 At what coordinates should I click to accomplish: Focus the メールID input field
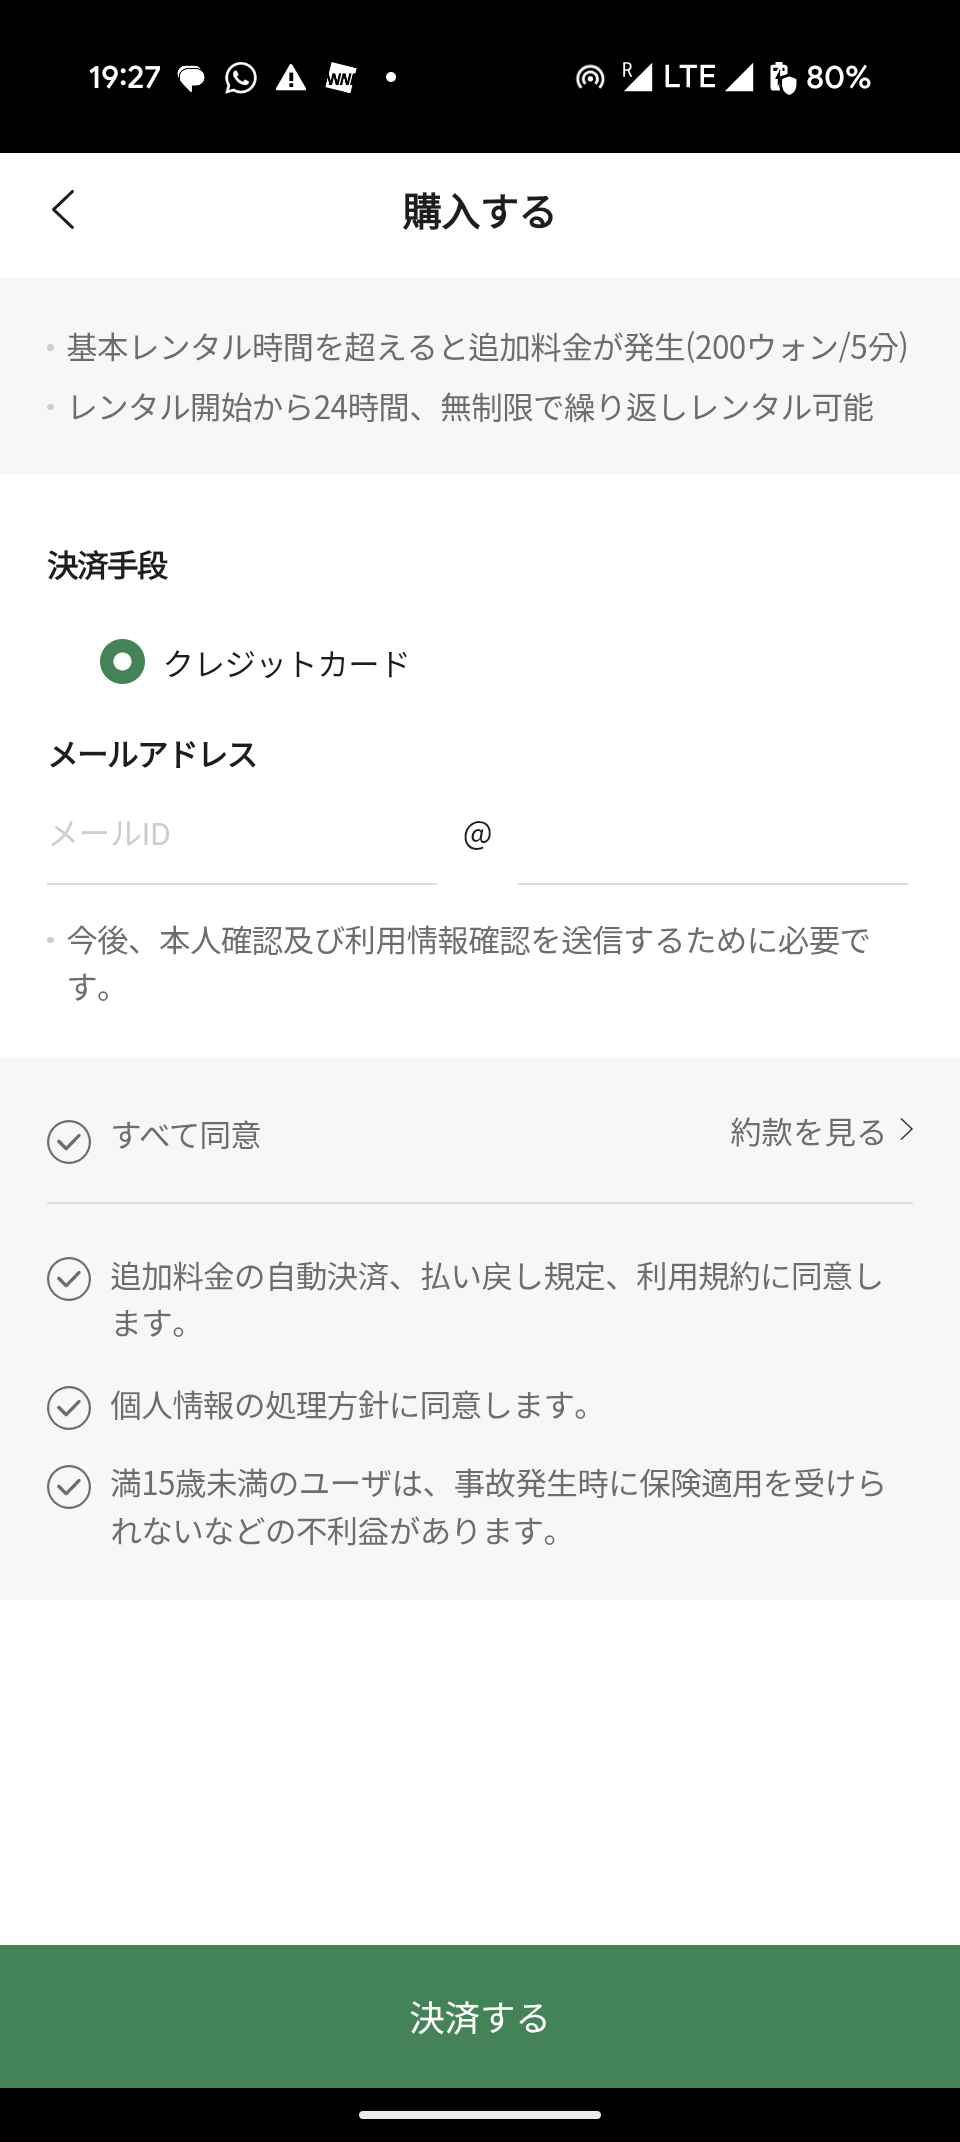pyautogui.click(x=241, y=835)
